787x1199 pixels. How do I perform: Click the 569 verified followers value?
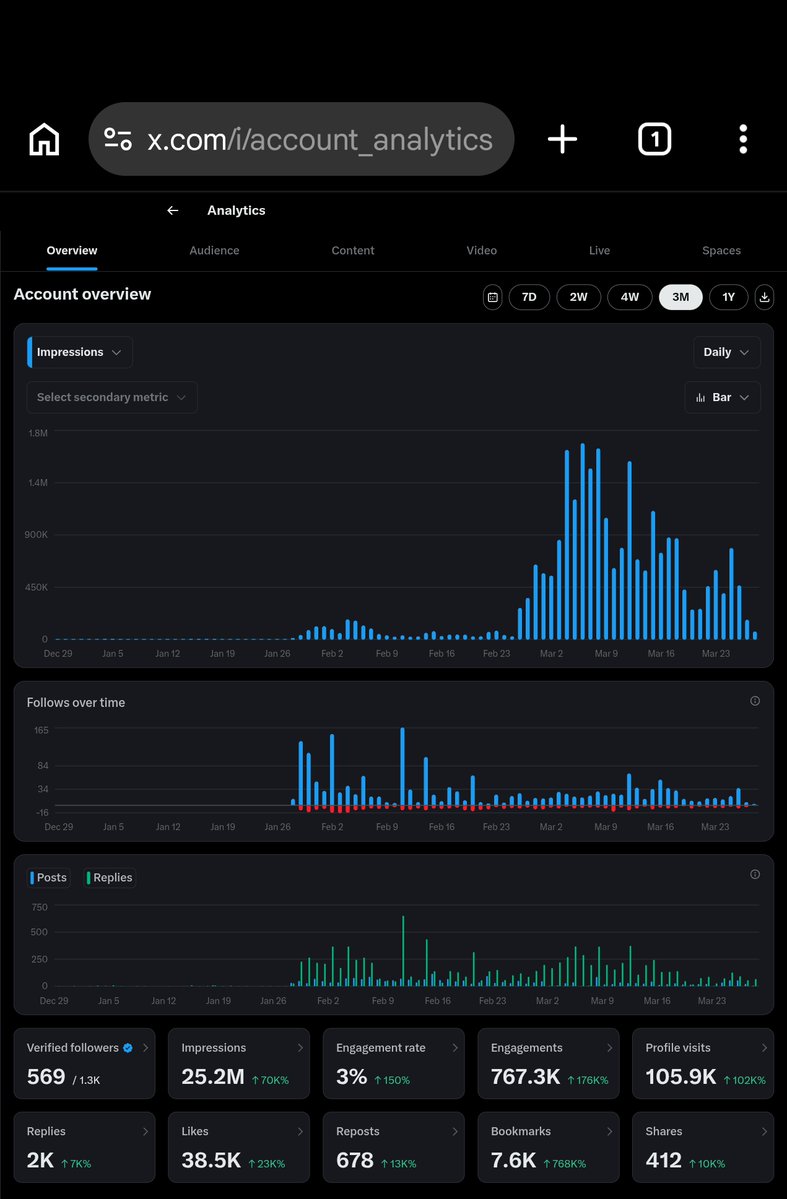click(46, 1077)
